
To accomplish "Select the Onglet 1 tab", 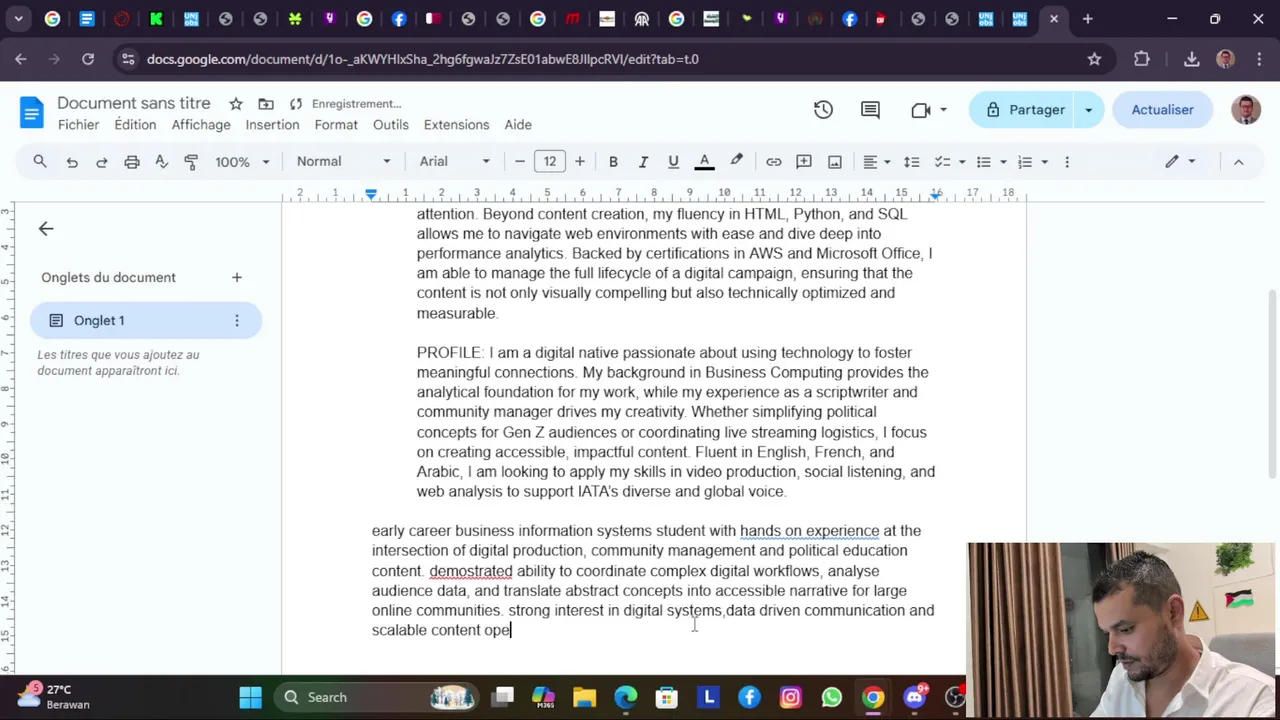I will tap(146, 320).
